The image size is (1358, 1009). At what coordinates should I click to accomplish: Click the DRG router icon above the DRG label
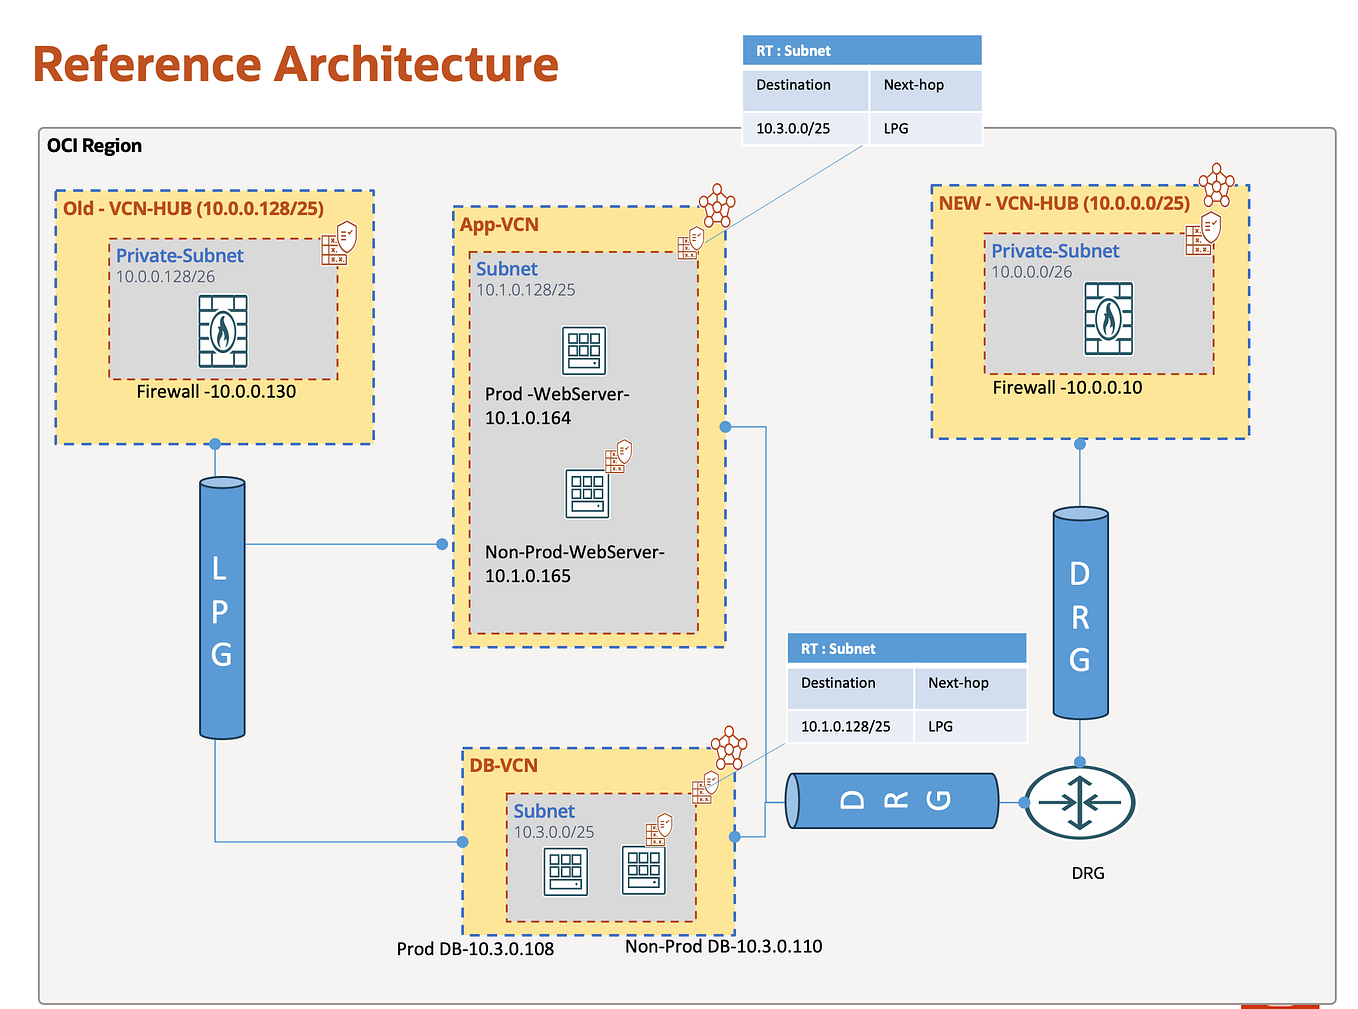[1080, 802]
